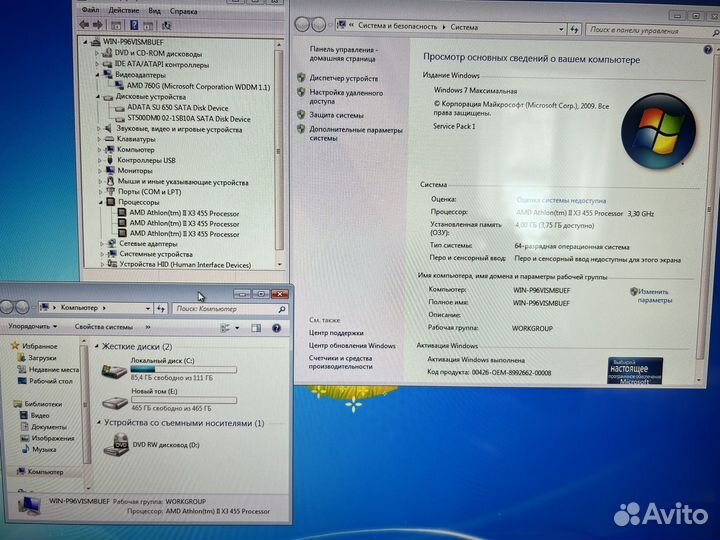Click the scan for hardware changes toolbar icon
This screenshot has width=720, height=540.
166,26
